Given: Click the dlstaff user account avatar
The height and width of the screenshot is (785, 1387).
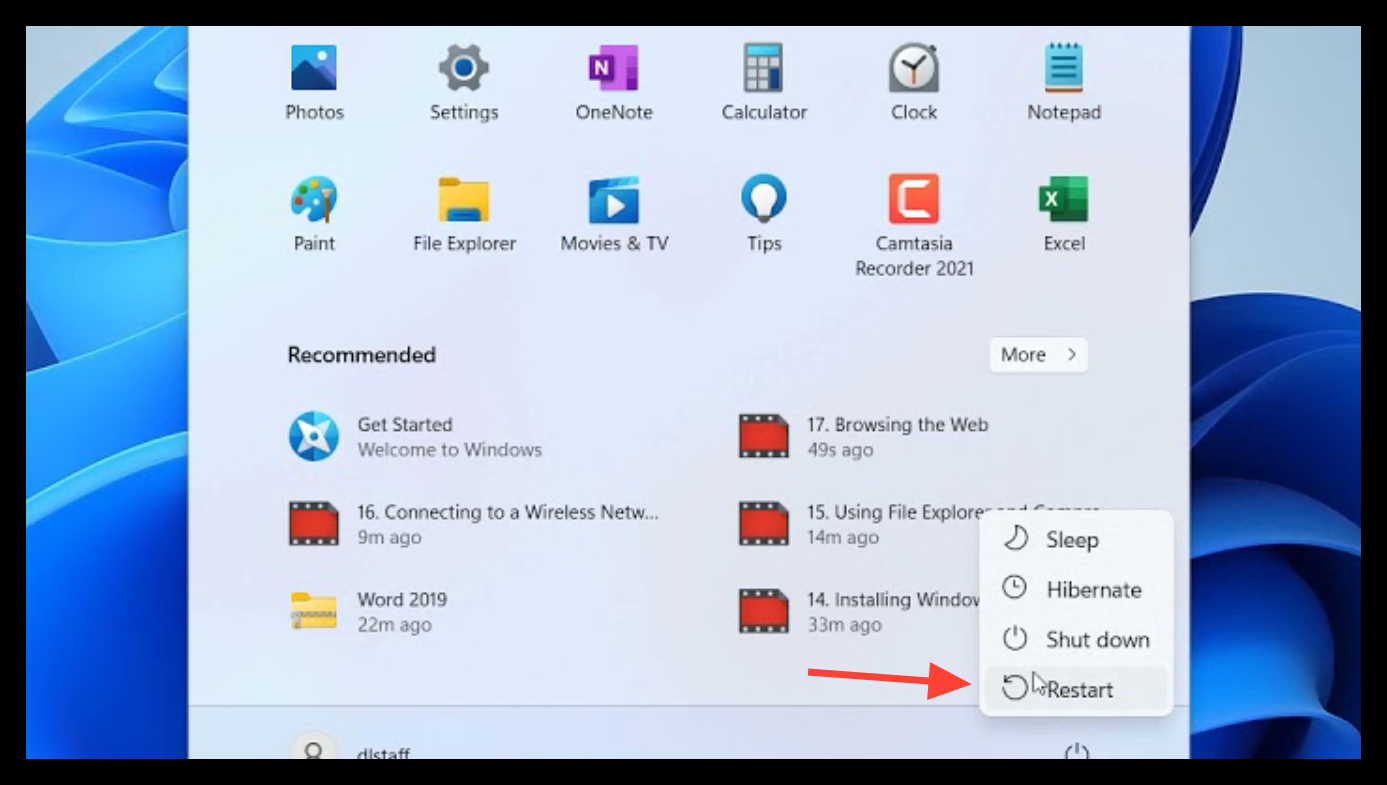Looking at the screenshot, I should coord(314,748).
